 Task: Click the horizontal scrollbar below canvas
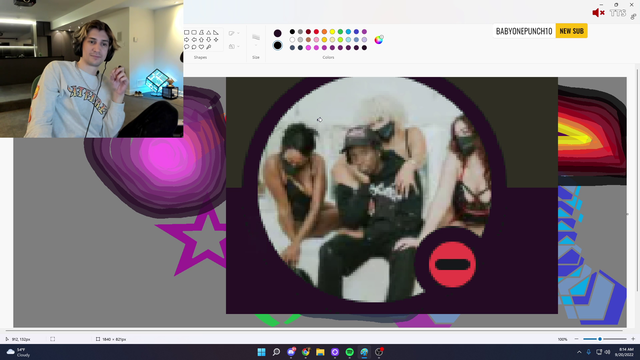point(314,330)
